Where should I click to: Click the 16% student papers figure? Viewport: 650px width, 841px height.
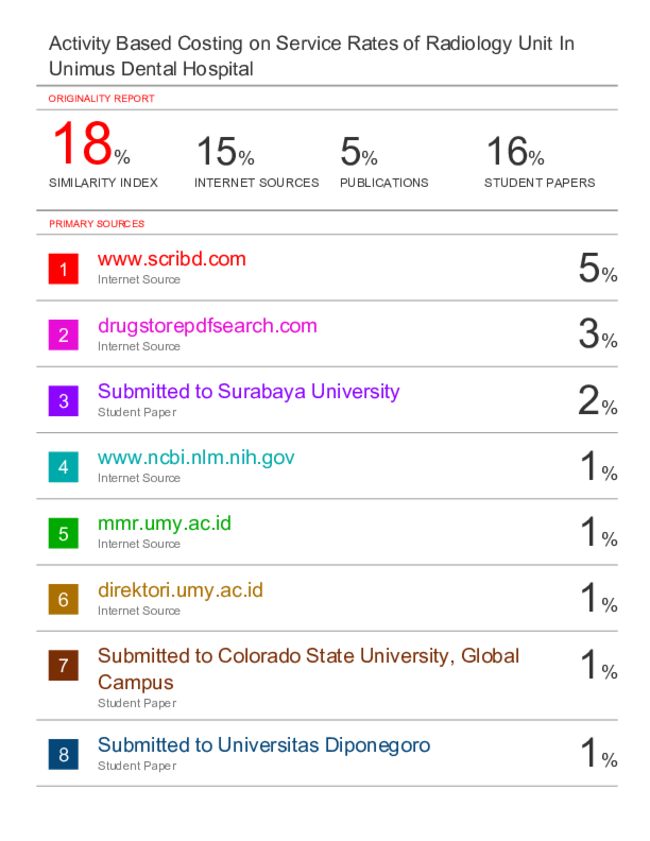(x=515, y=151)
